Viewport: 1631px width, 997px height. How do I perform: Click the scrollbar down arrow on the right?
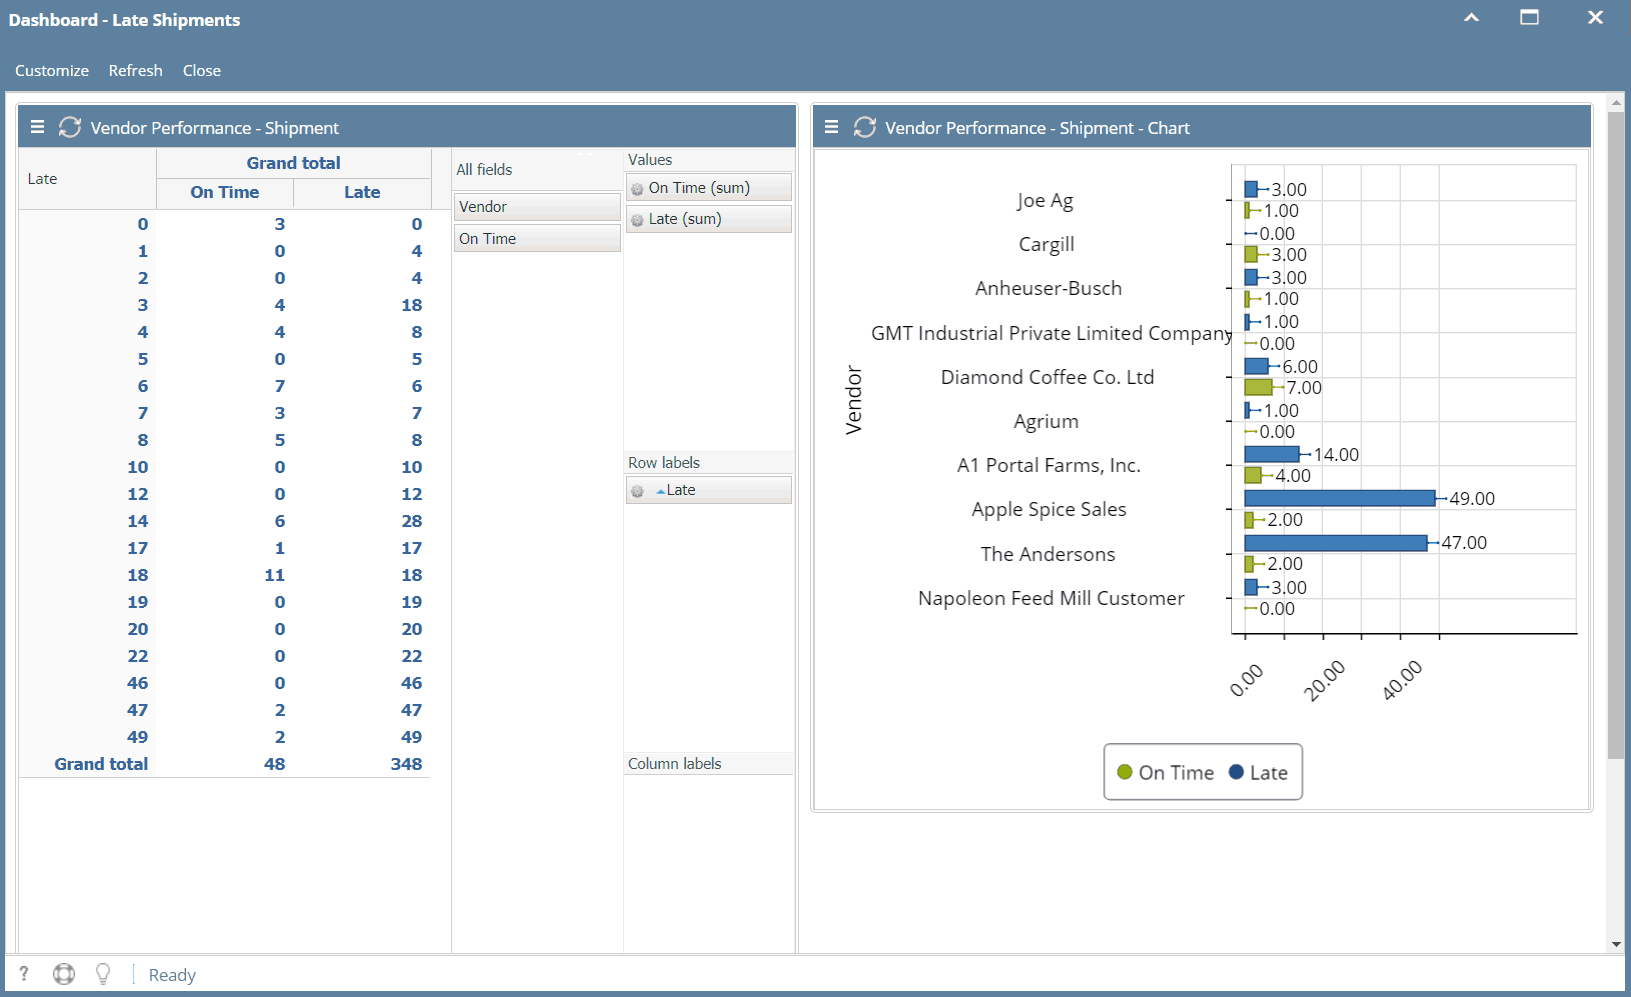(1616, 944)
